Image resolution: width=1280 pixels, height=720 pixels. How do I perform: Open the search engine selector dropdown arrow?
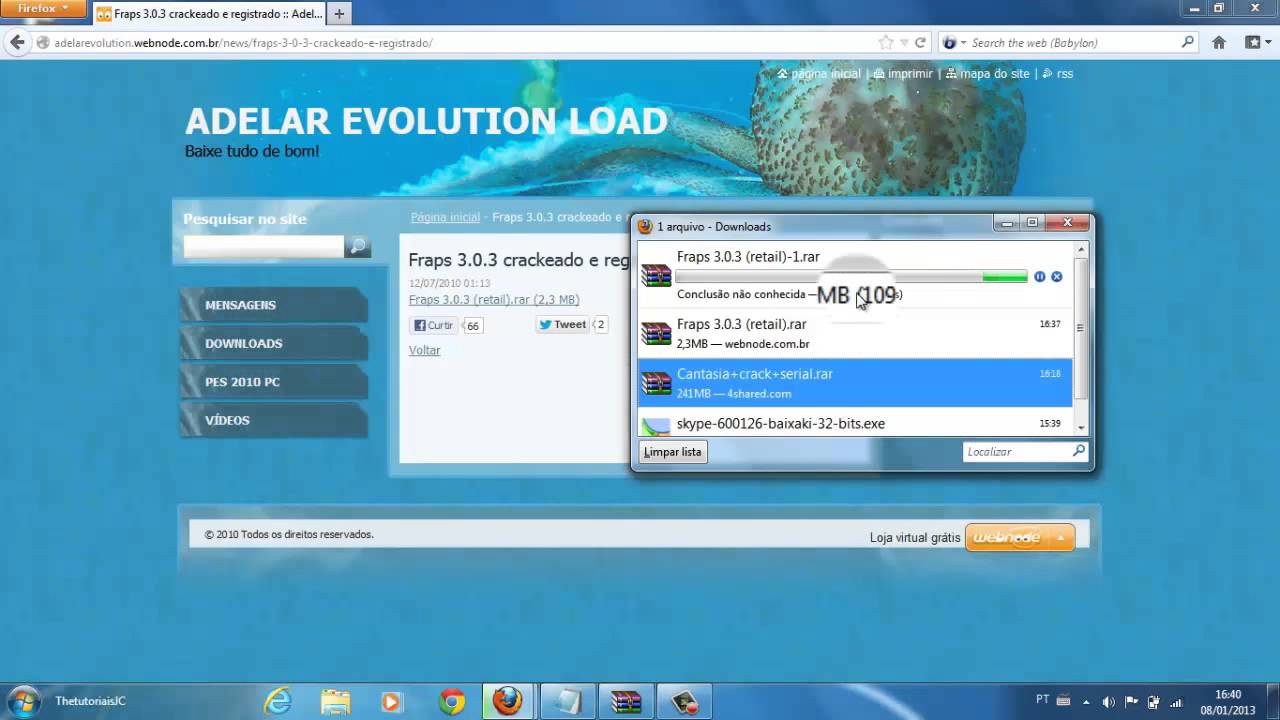click(x=964, y=43)
